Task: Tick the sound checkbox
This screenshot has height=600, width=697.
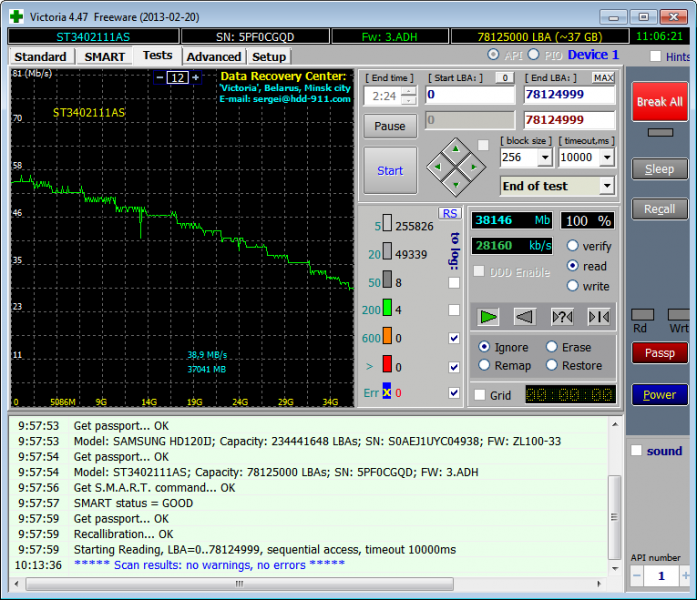Action: pyautogui.click(x=636, y=451)
